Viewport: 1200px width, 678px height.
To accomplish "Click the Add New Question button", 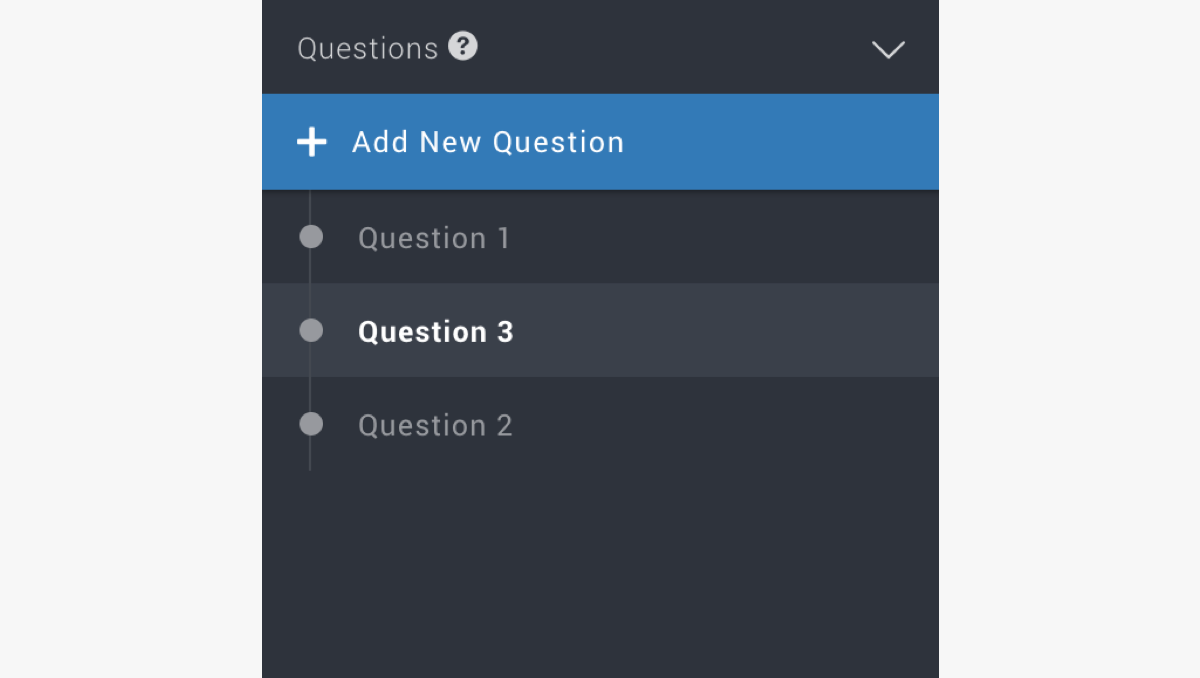I will pyautogui.click(x=600, y=142).
